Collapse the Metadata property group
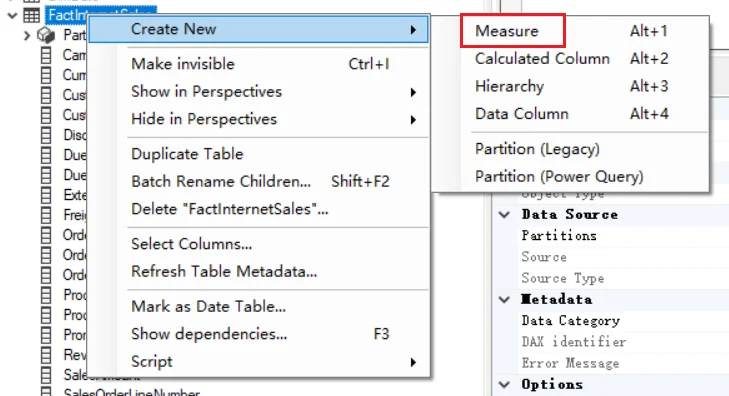This screenshot has height=396, width=729. click(504, 300)
